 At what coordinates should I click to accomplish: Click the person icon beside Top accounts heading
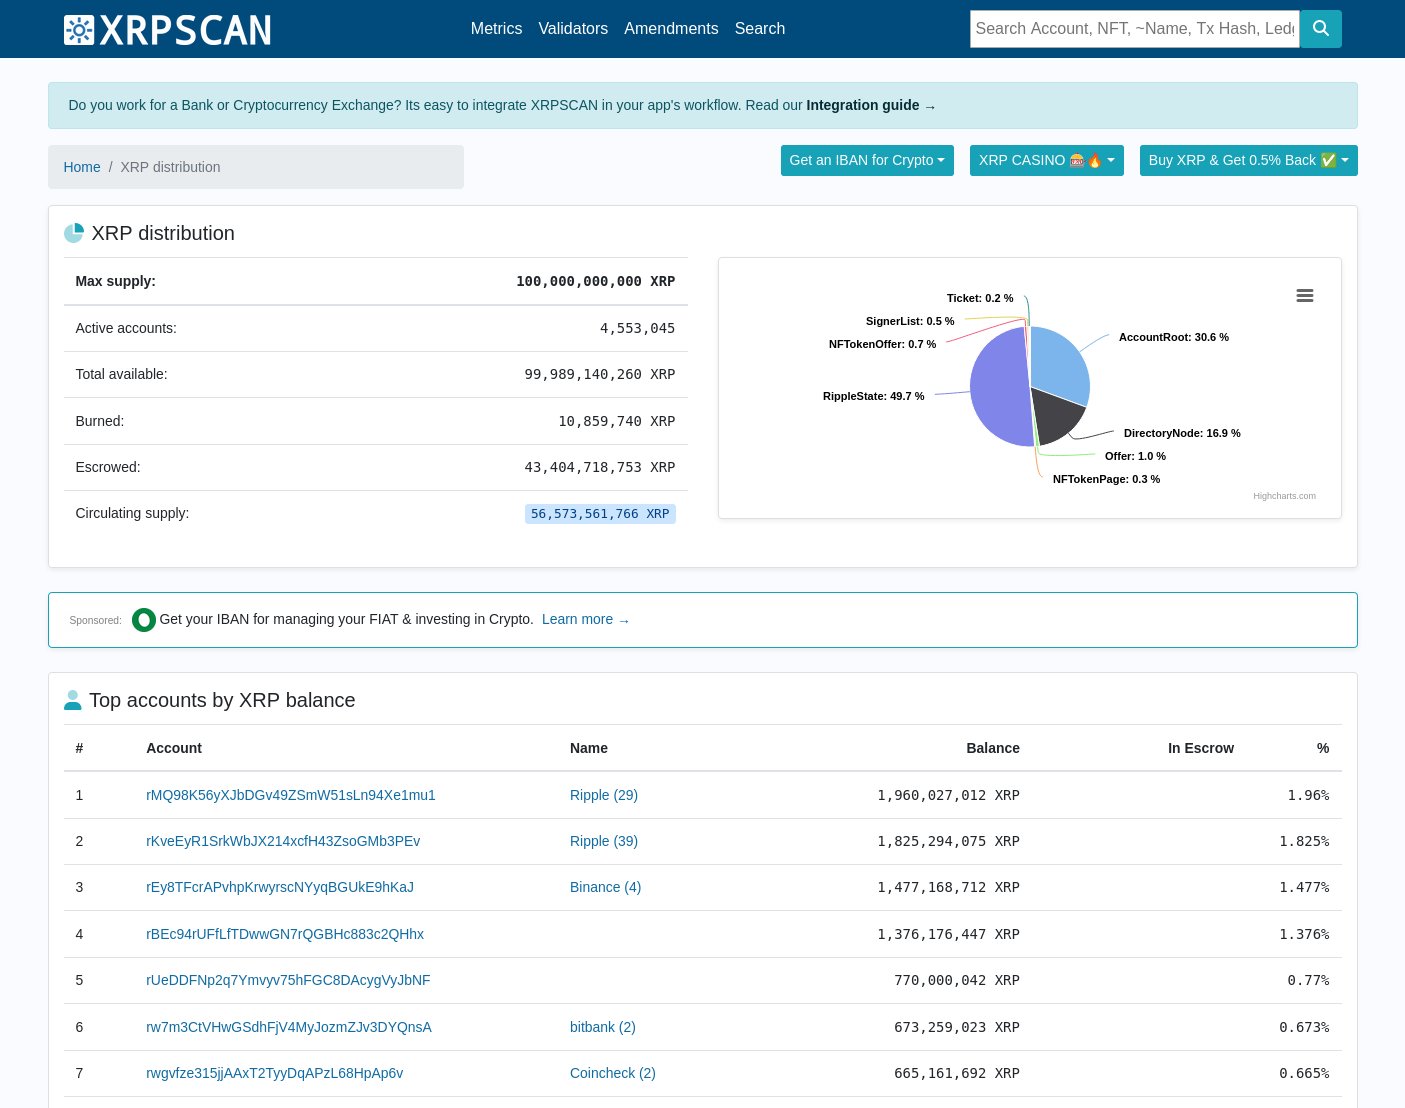[x=72, y=700]
